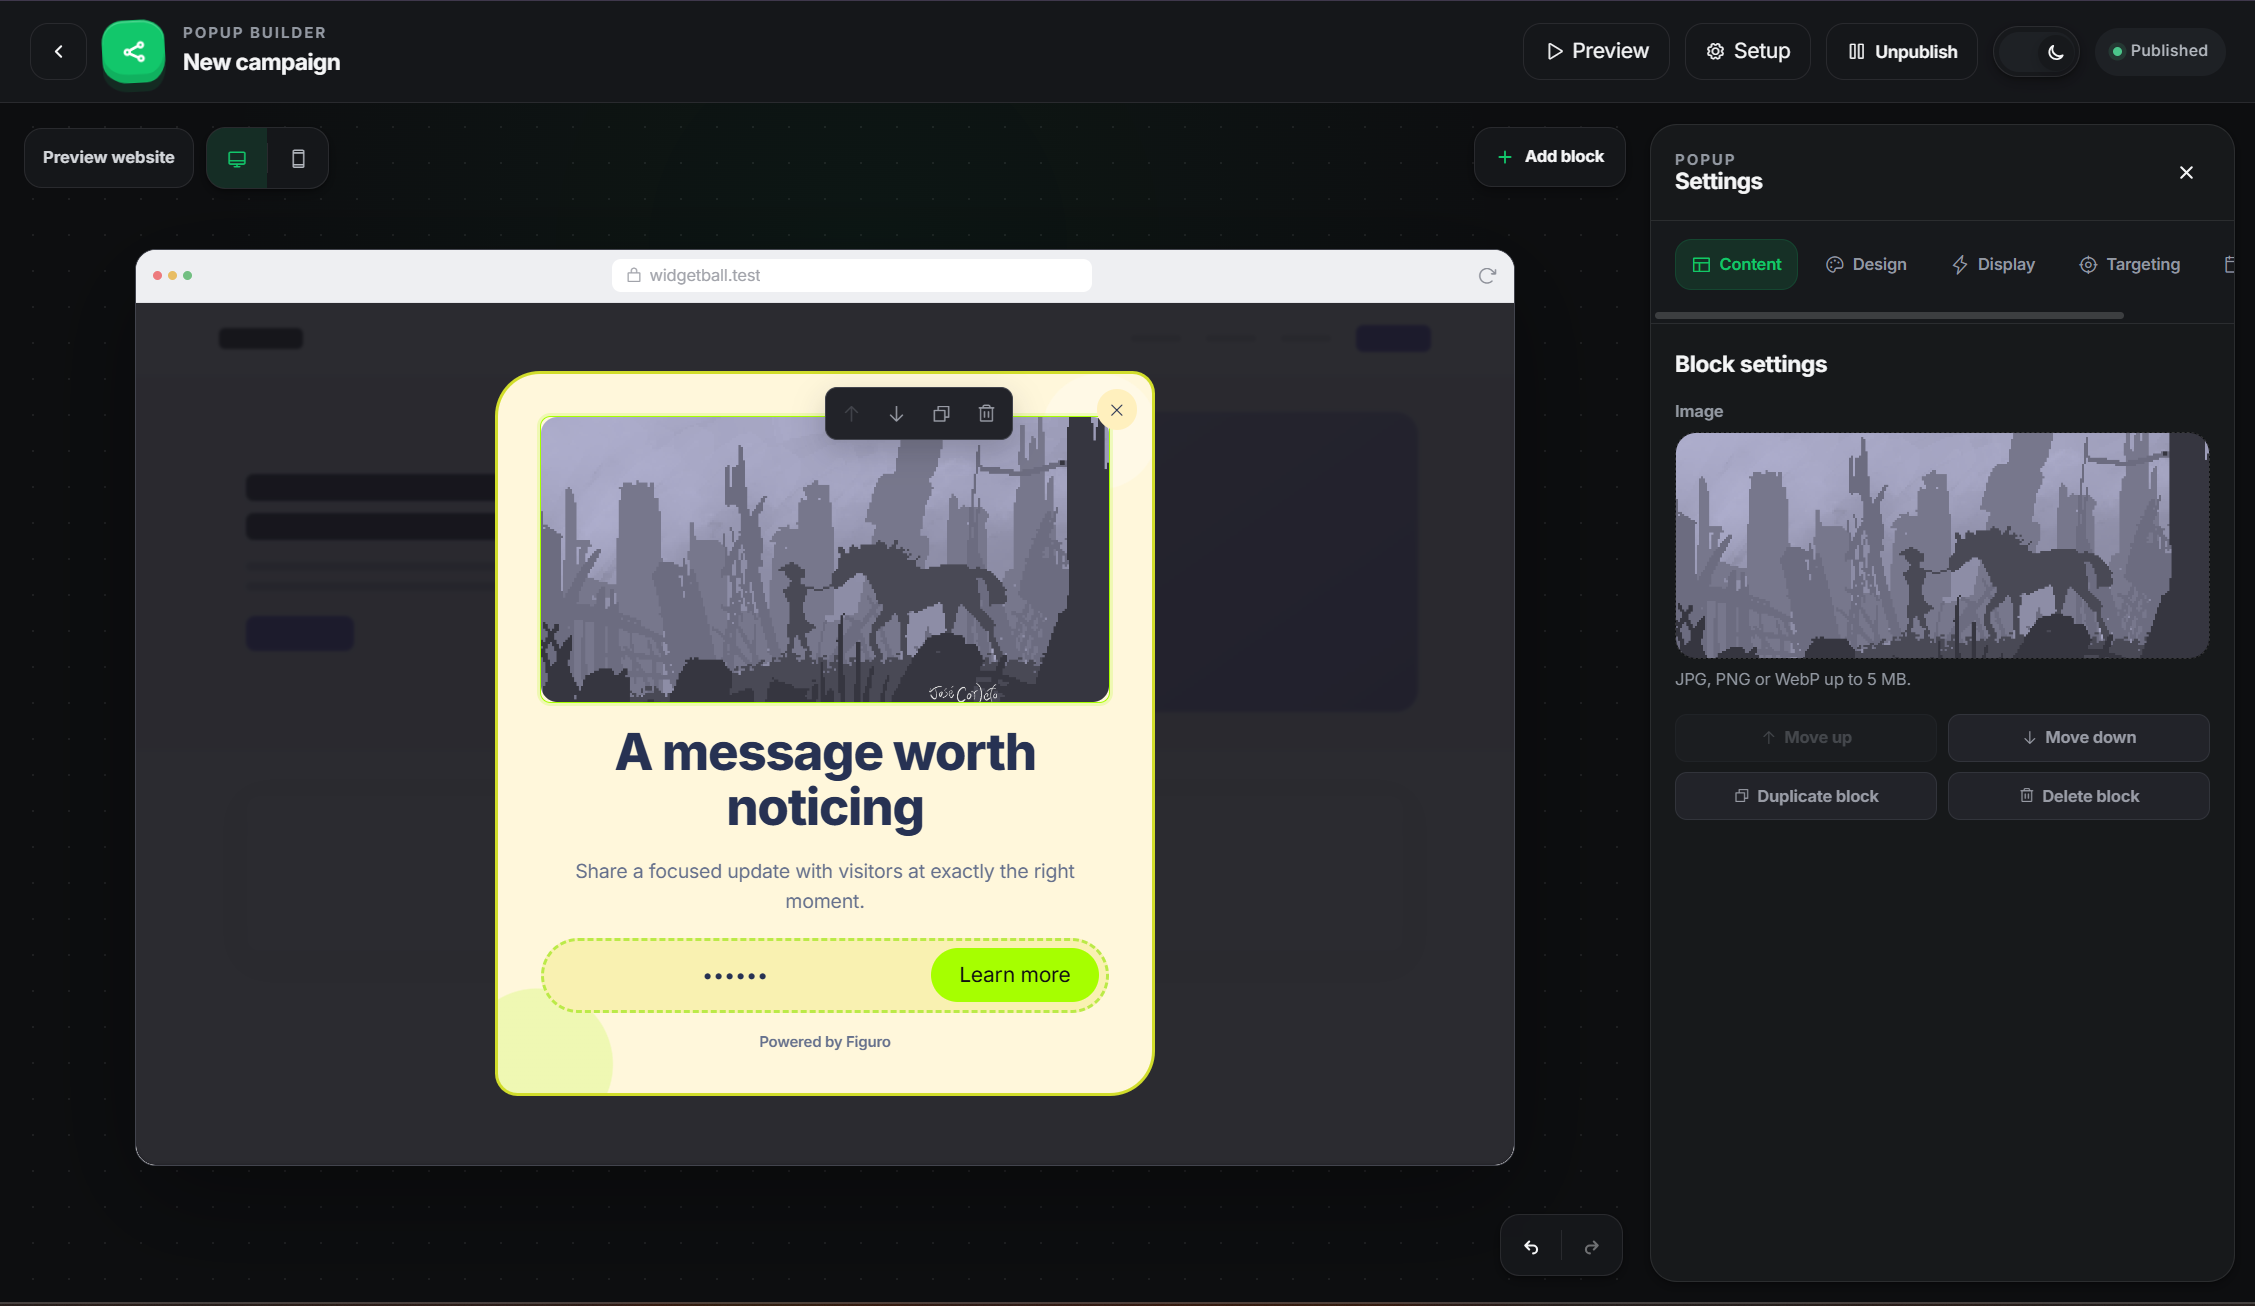Switch to the Display tab
Image resolution: width=2255 pixels, height=1306 pixels.
1993,264
